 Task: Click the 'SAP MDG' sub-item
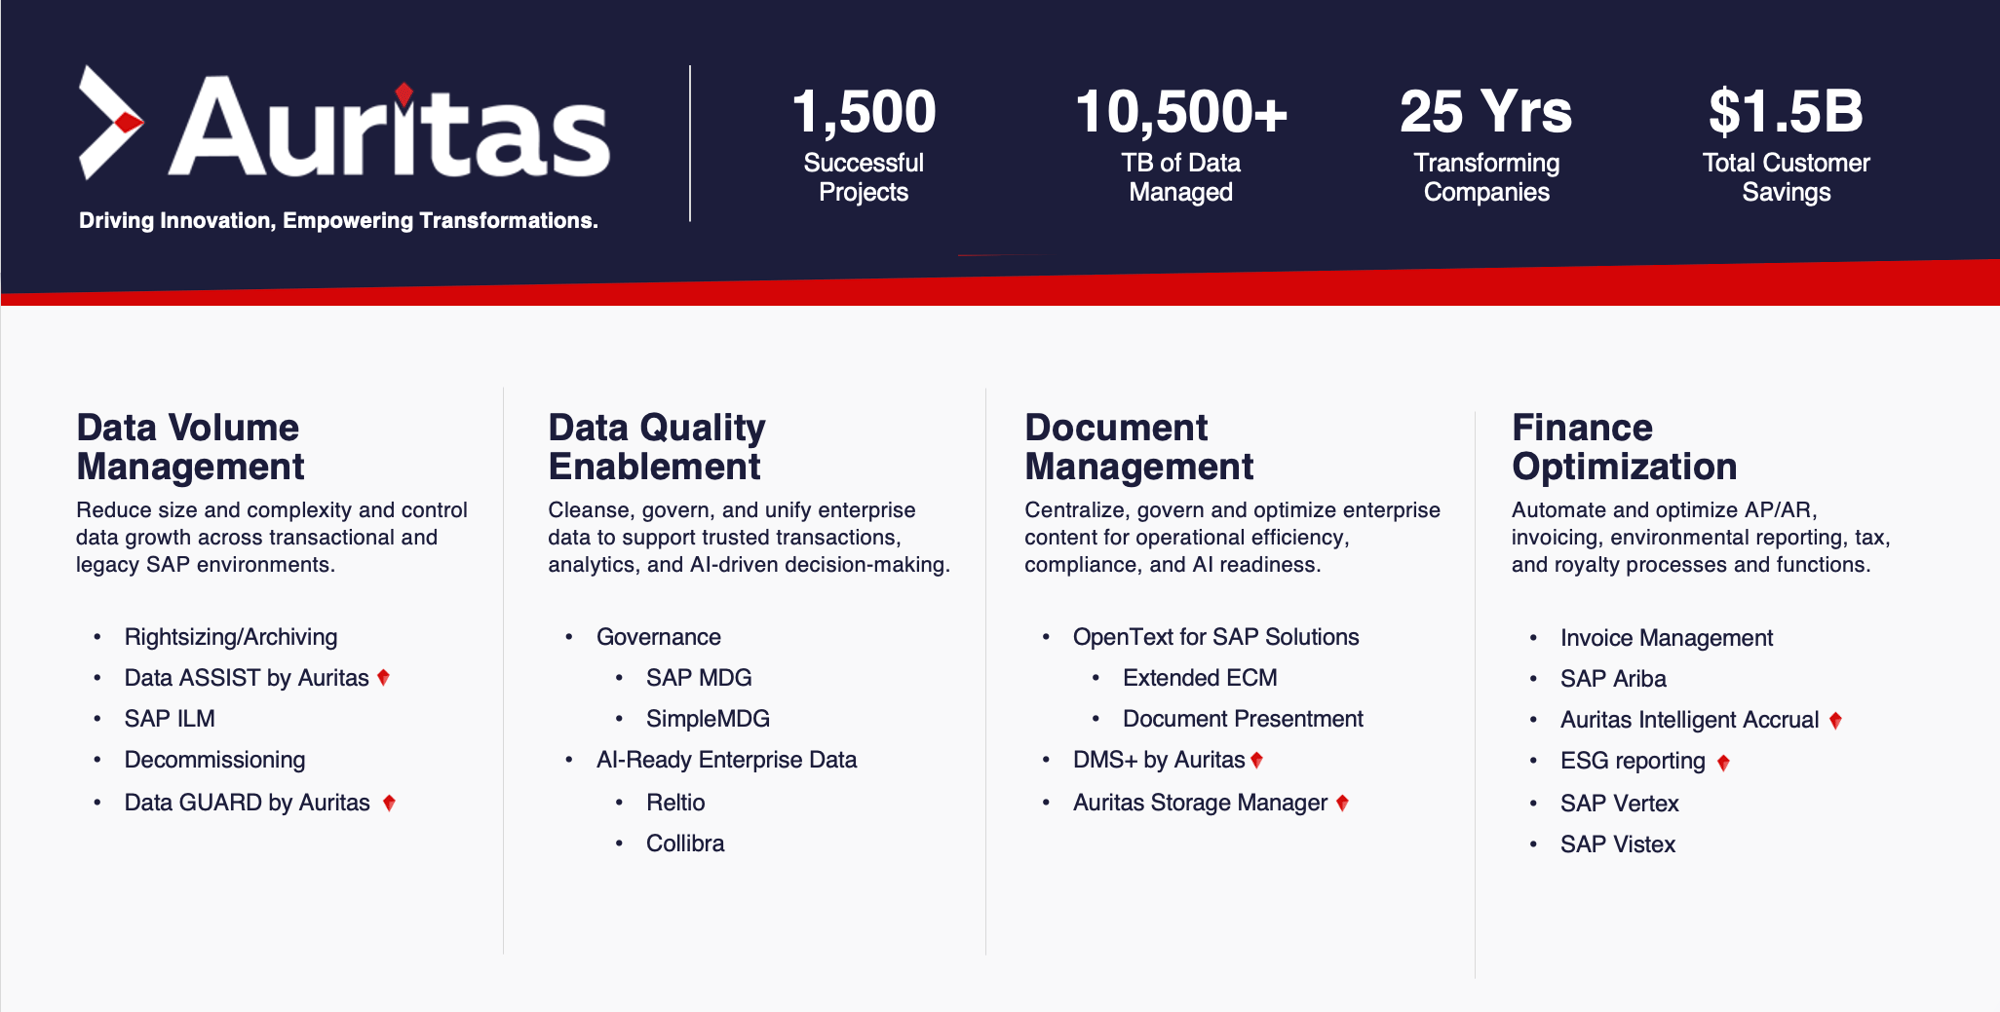click(699, 678)
